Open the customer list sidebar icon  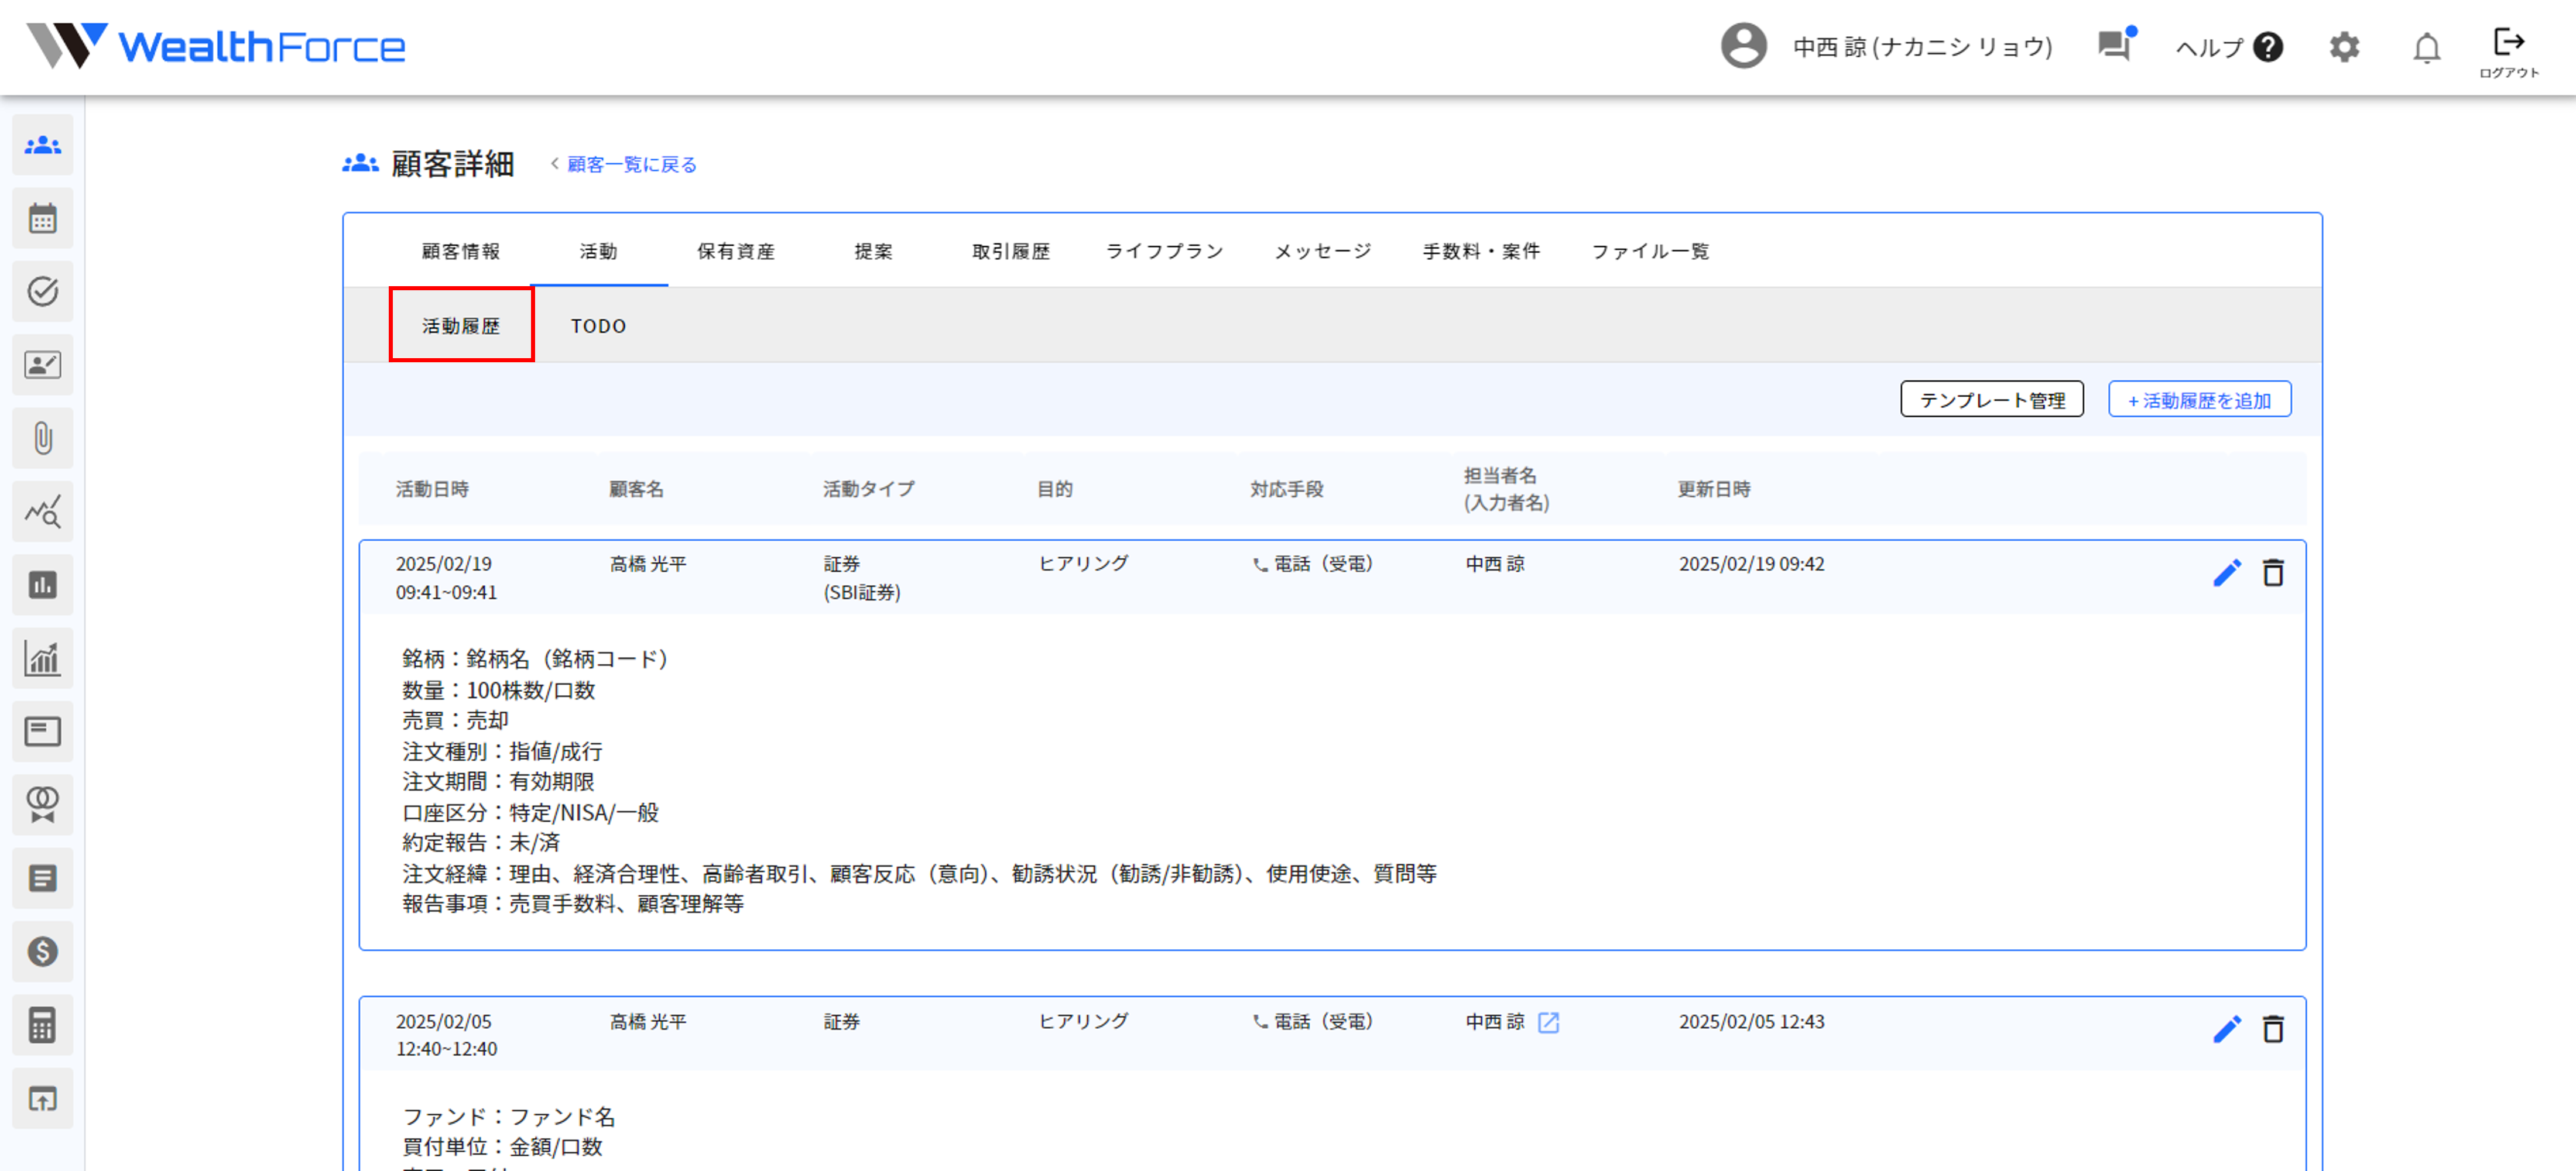tap(42, 145)
